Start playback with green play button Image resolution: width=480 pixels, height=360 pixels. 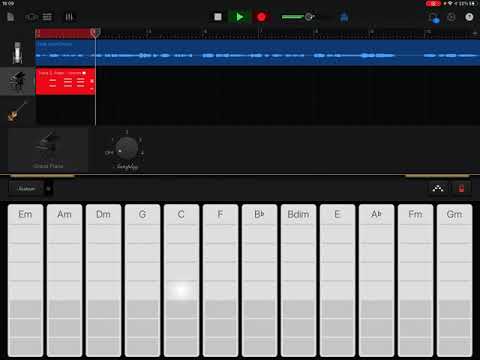click(x=239, y=17)
